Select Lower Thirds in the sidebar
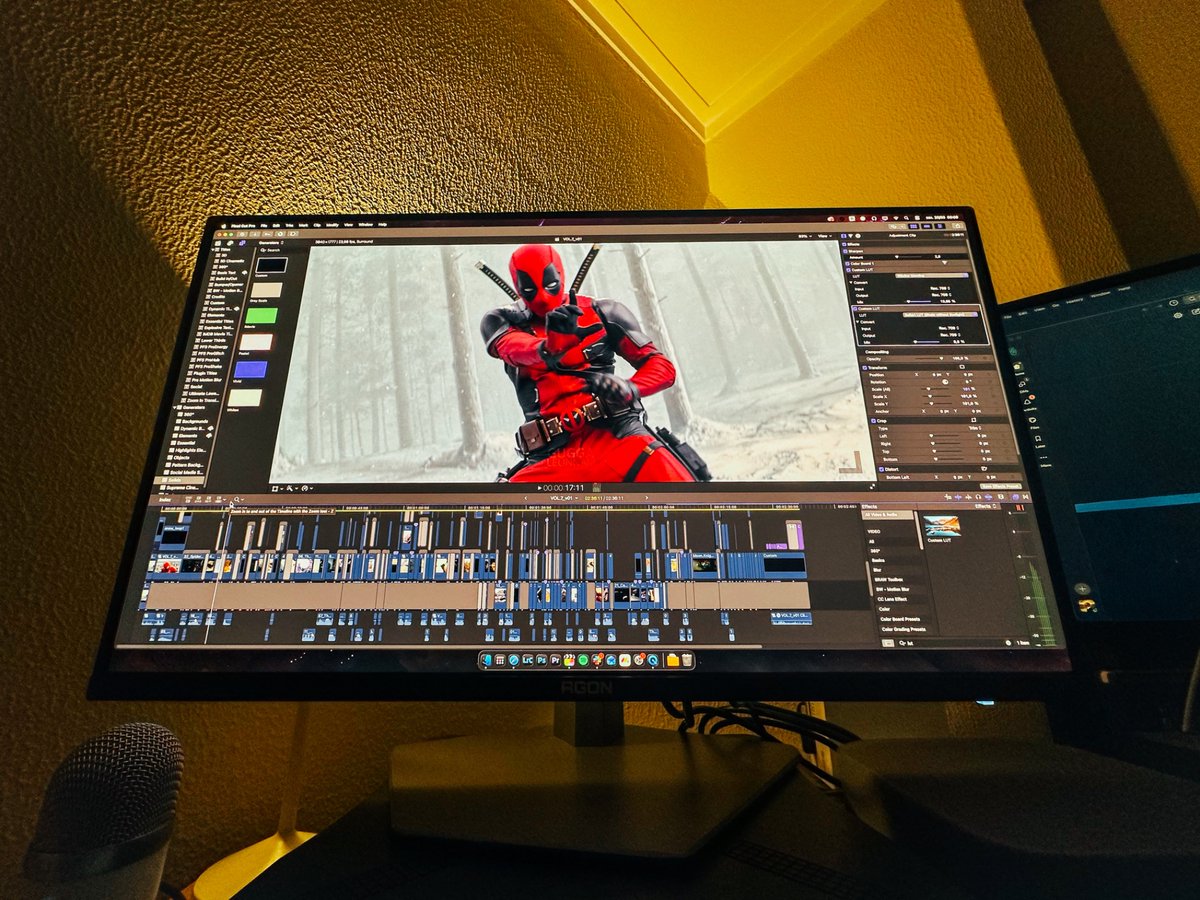The width and height of the screenshot is (1200, 900). tap(212, 340)
